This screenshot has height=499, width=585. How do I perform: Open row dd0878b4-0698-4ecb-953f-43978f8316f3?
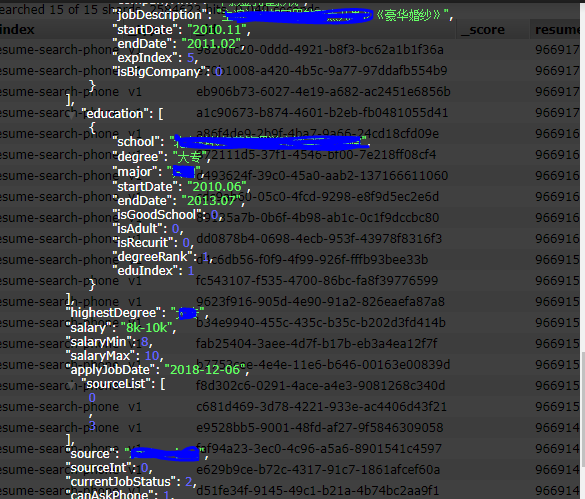click(x=319, y=238)
